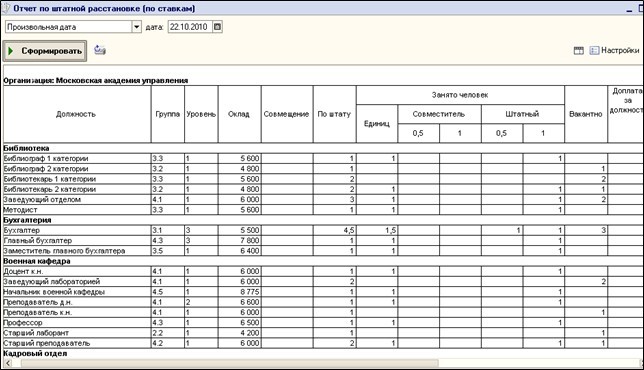Click the Настройки list icon

pos(594,51)
